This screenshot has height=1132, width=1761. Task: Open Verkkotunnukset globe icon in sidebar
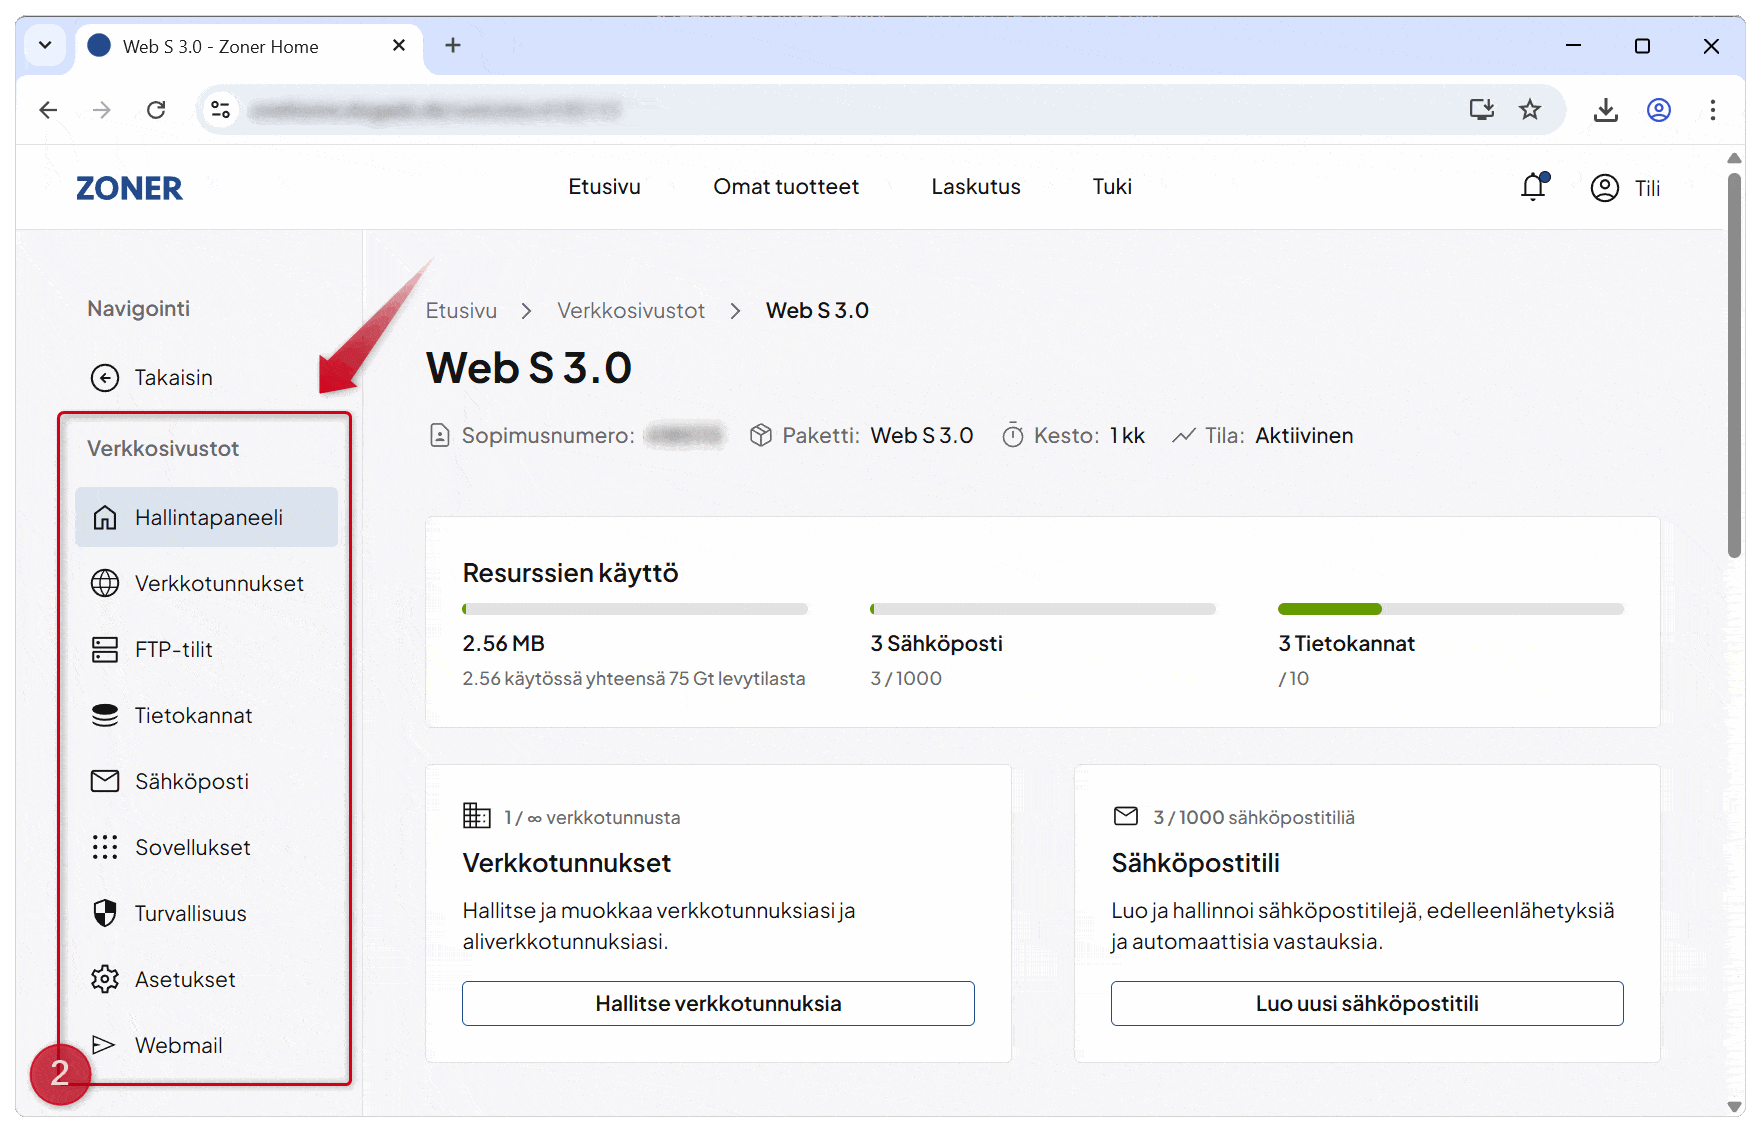coord(105,583)
